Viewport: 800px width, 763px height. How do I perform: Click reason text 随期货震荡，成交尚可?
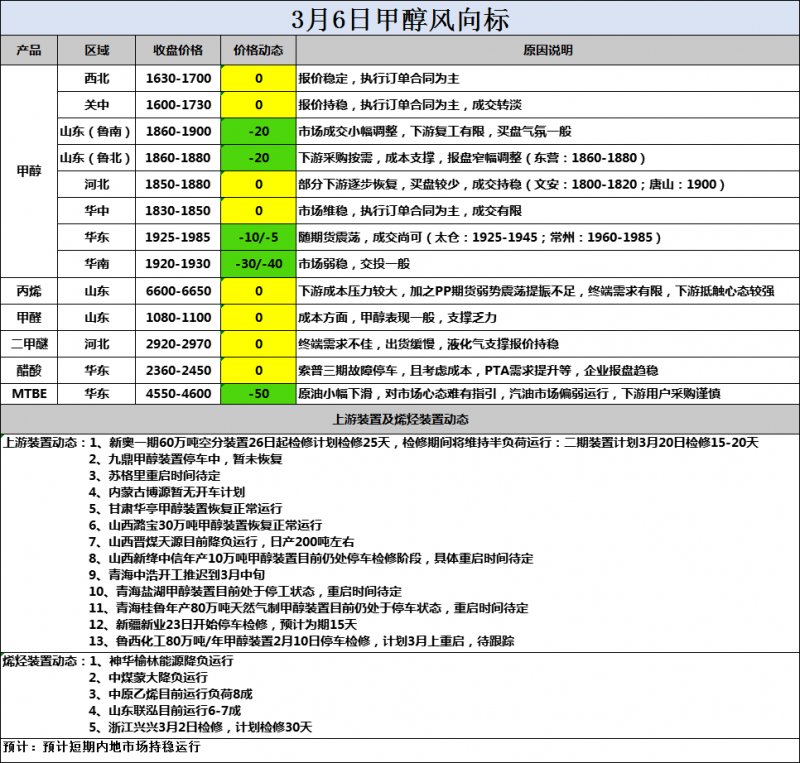(x=360, y=237)
